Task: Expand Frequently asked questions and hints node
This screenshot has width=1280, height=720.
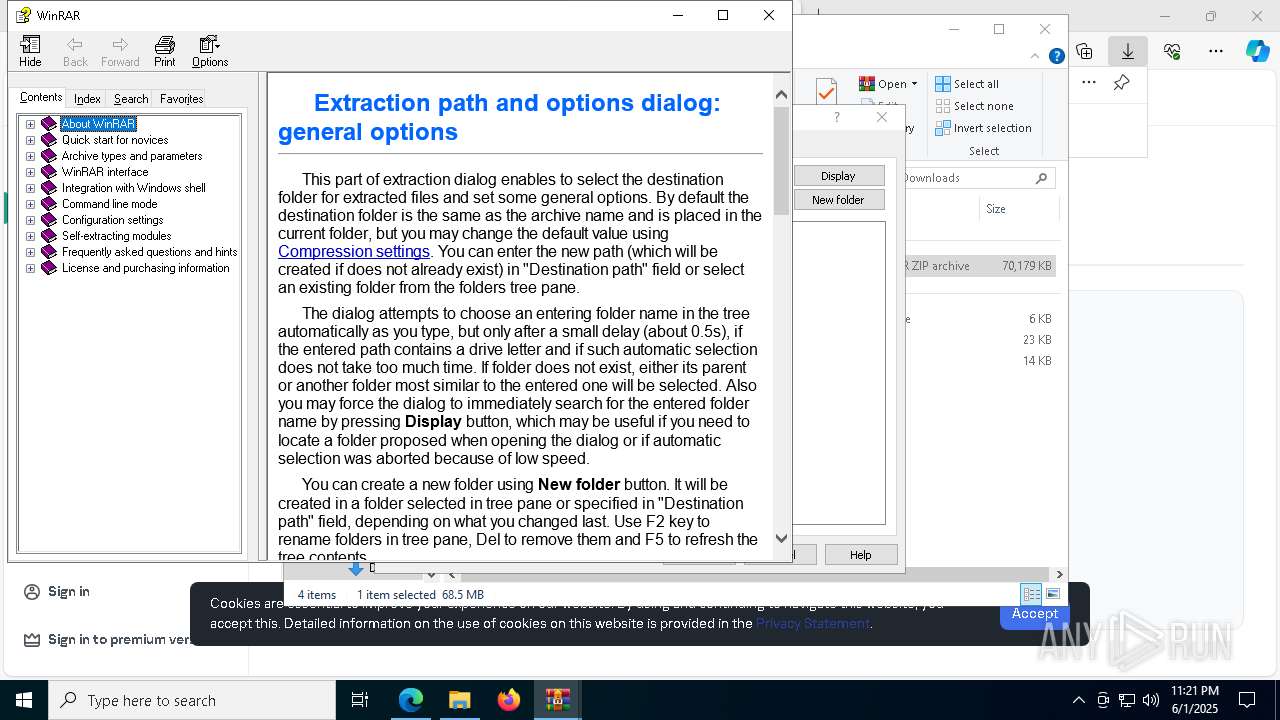Action: coord(30,252)
